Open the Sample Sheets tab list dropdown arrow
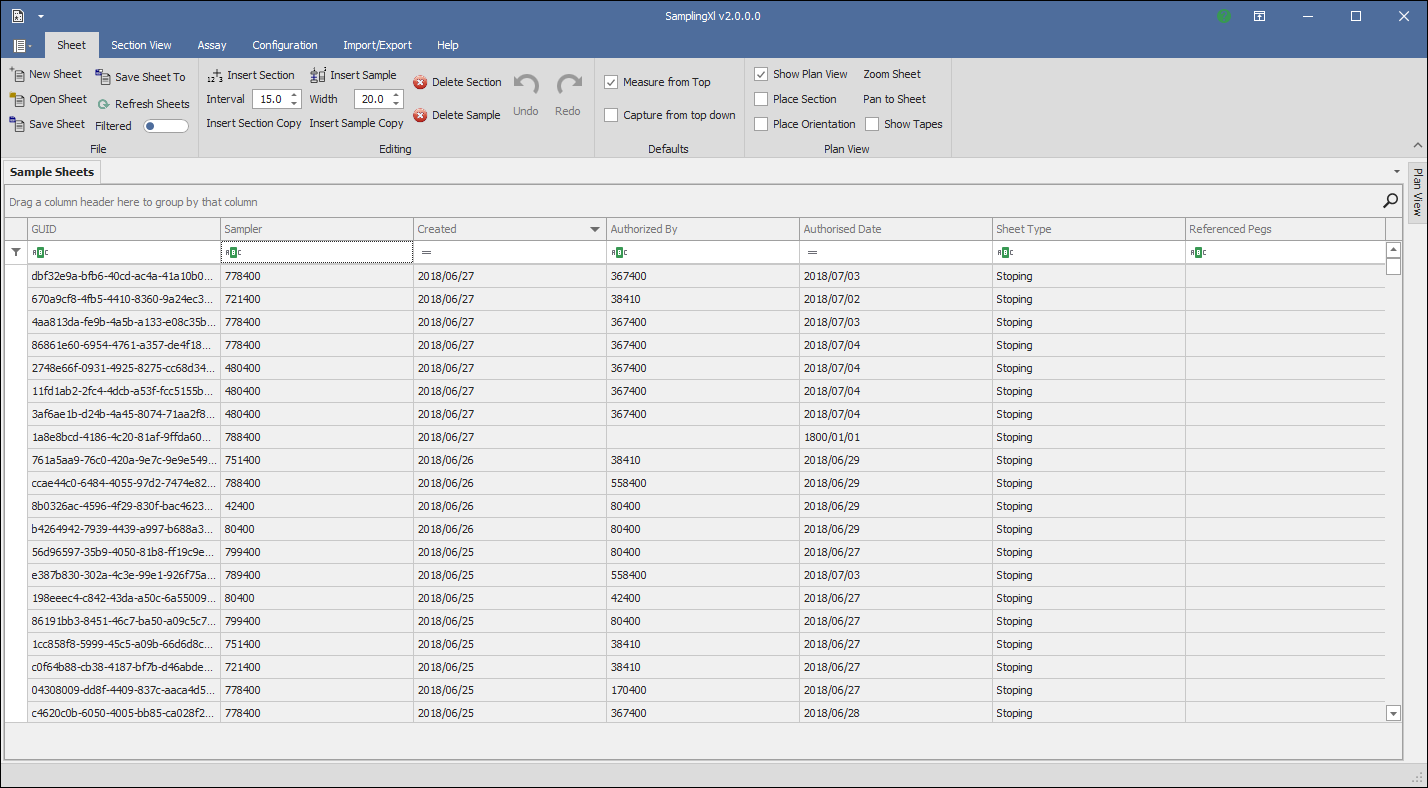The width and height of the screenshot is (1428, 788). point(1397,172)
